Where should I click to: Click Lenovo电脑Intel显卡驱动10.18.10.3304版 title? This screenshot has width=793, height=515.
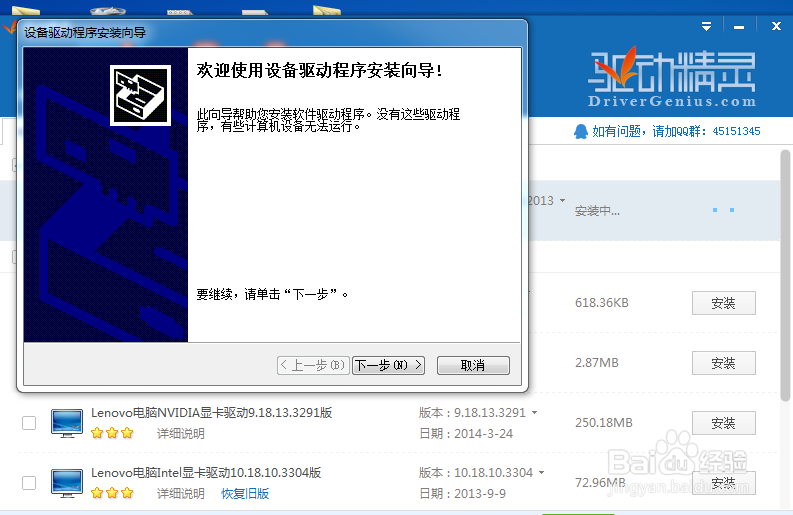coord(206,473)
